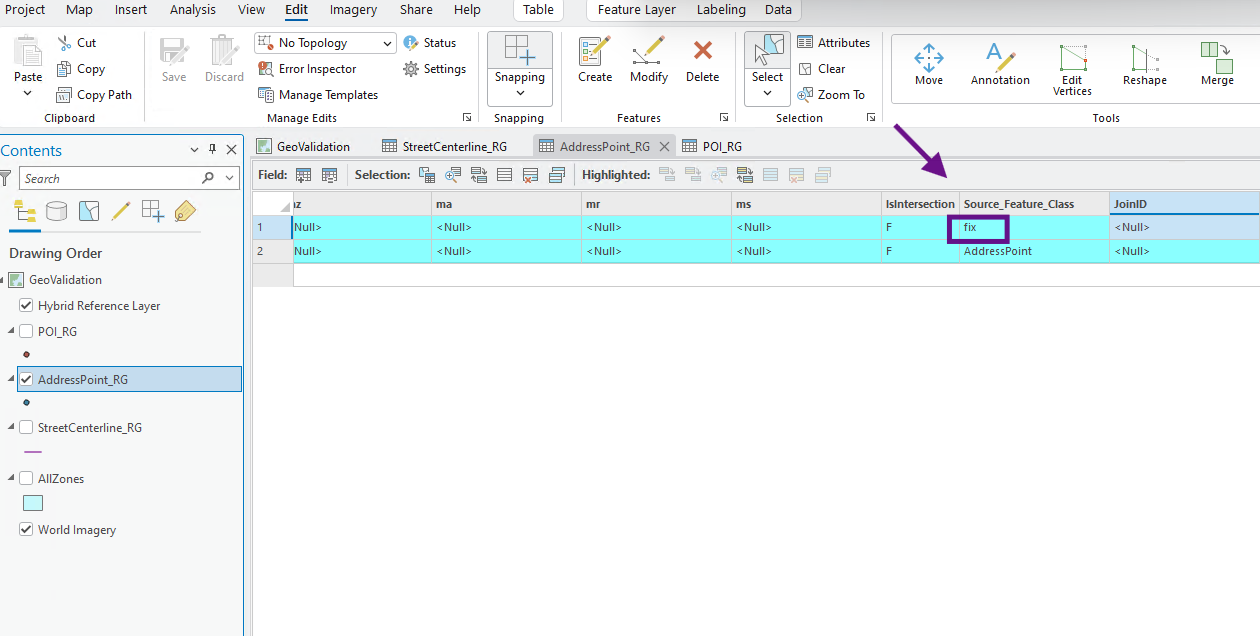Turn on the StreetCenterline_RG layer checkbox

(26, 428)
